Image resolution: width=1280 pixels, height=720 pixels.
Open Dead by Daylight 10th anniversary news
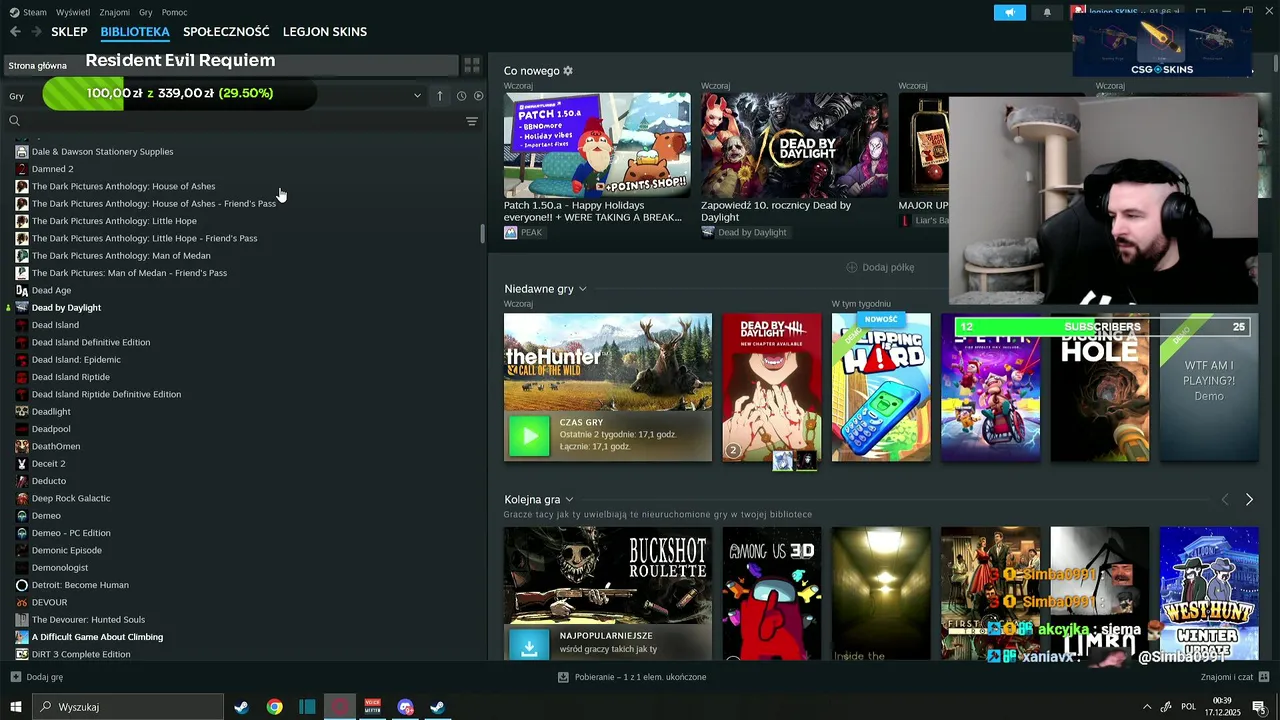tap(794, 145)
